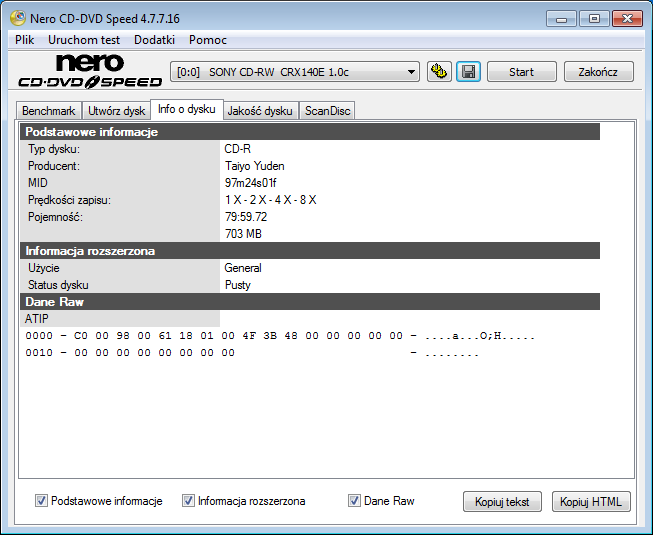Image resolution: width=653 pixels, height=535 pixels.
Task: Click the Podstawowe informacje section header
Action: pos(310,132)
